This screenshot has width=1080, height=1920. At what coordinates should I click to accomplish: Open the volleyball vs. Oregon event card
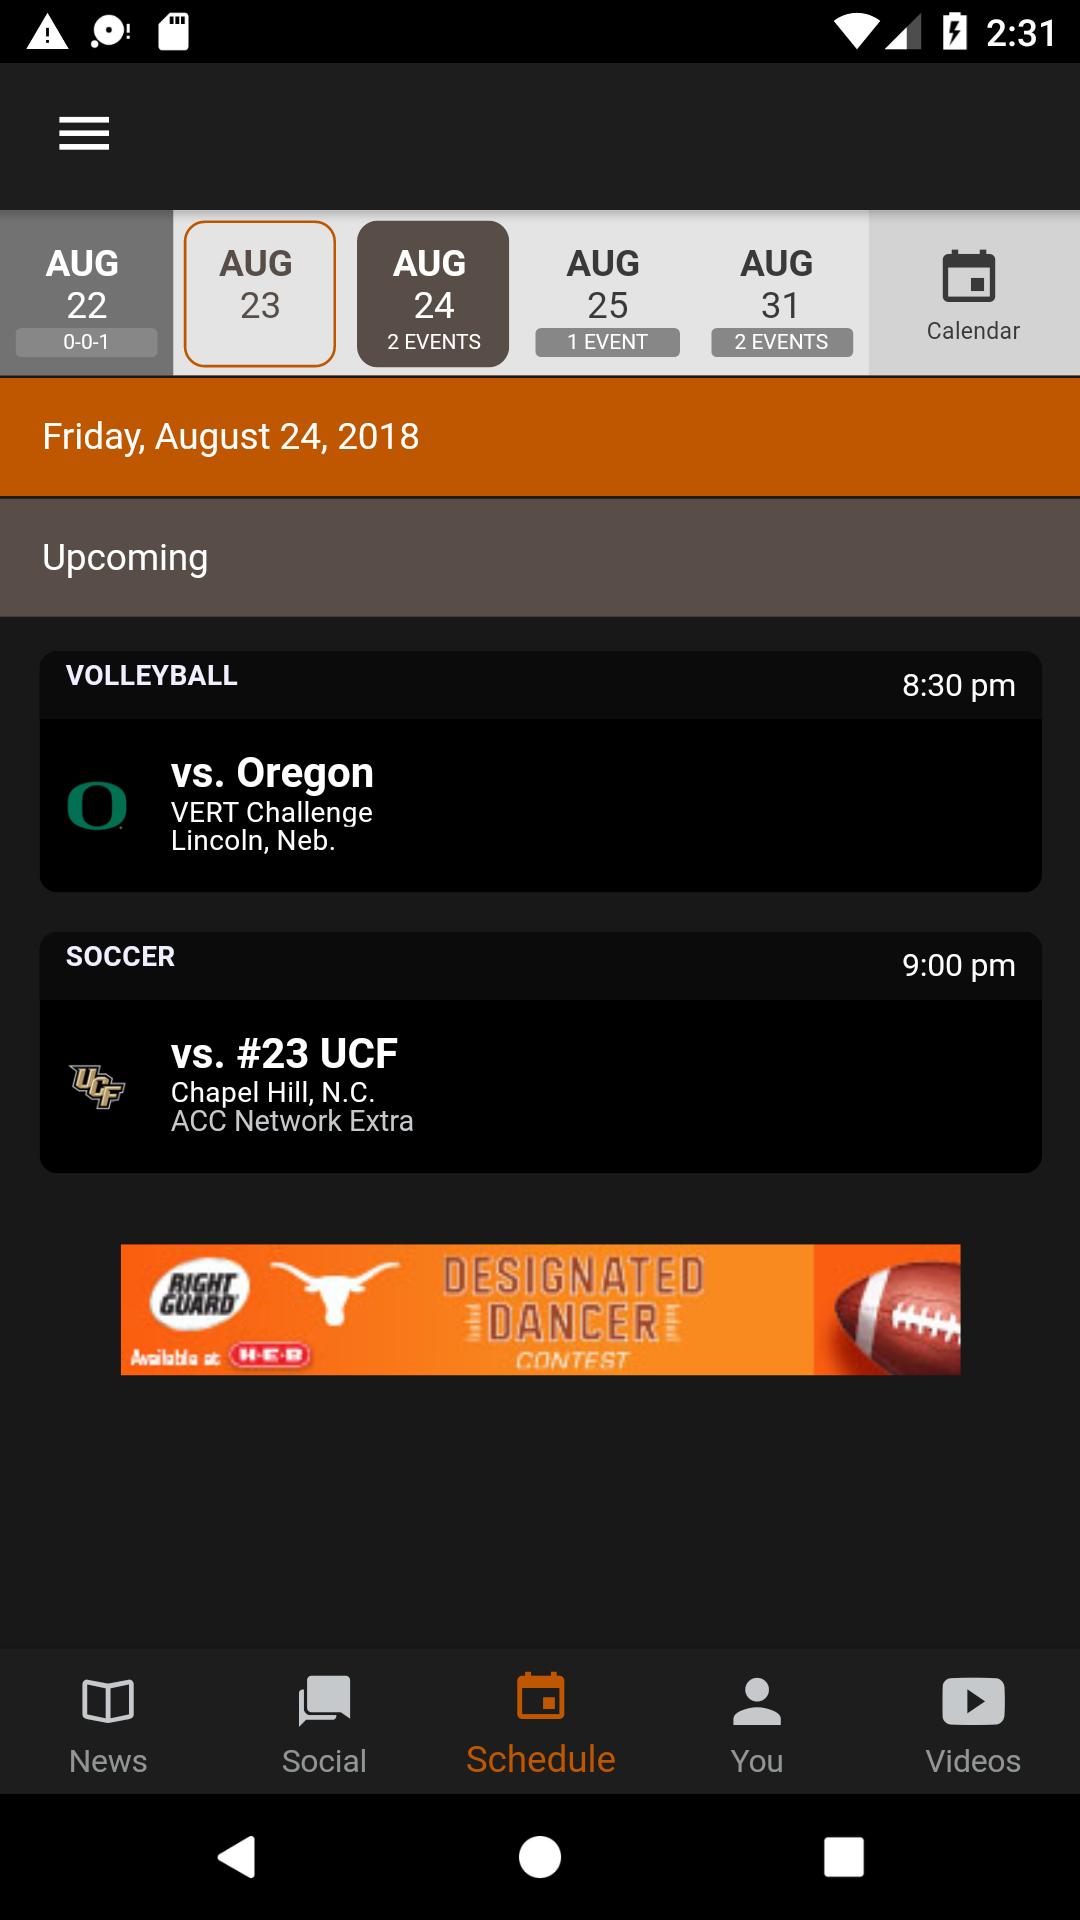pyautogui.click(x=541, y=772)
